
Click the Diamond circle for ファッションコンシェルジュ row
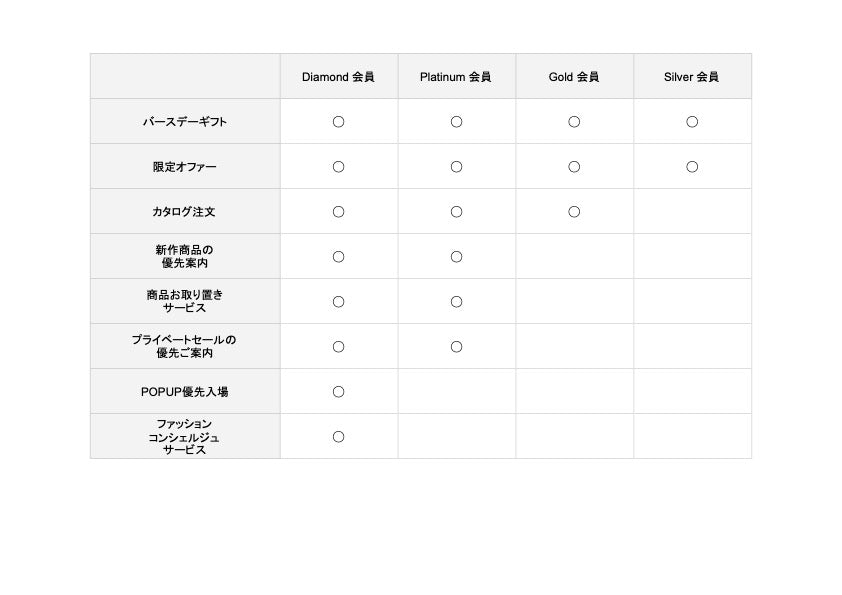338,437
